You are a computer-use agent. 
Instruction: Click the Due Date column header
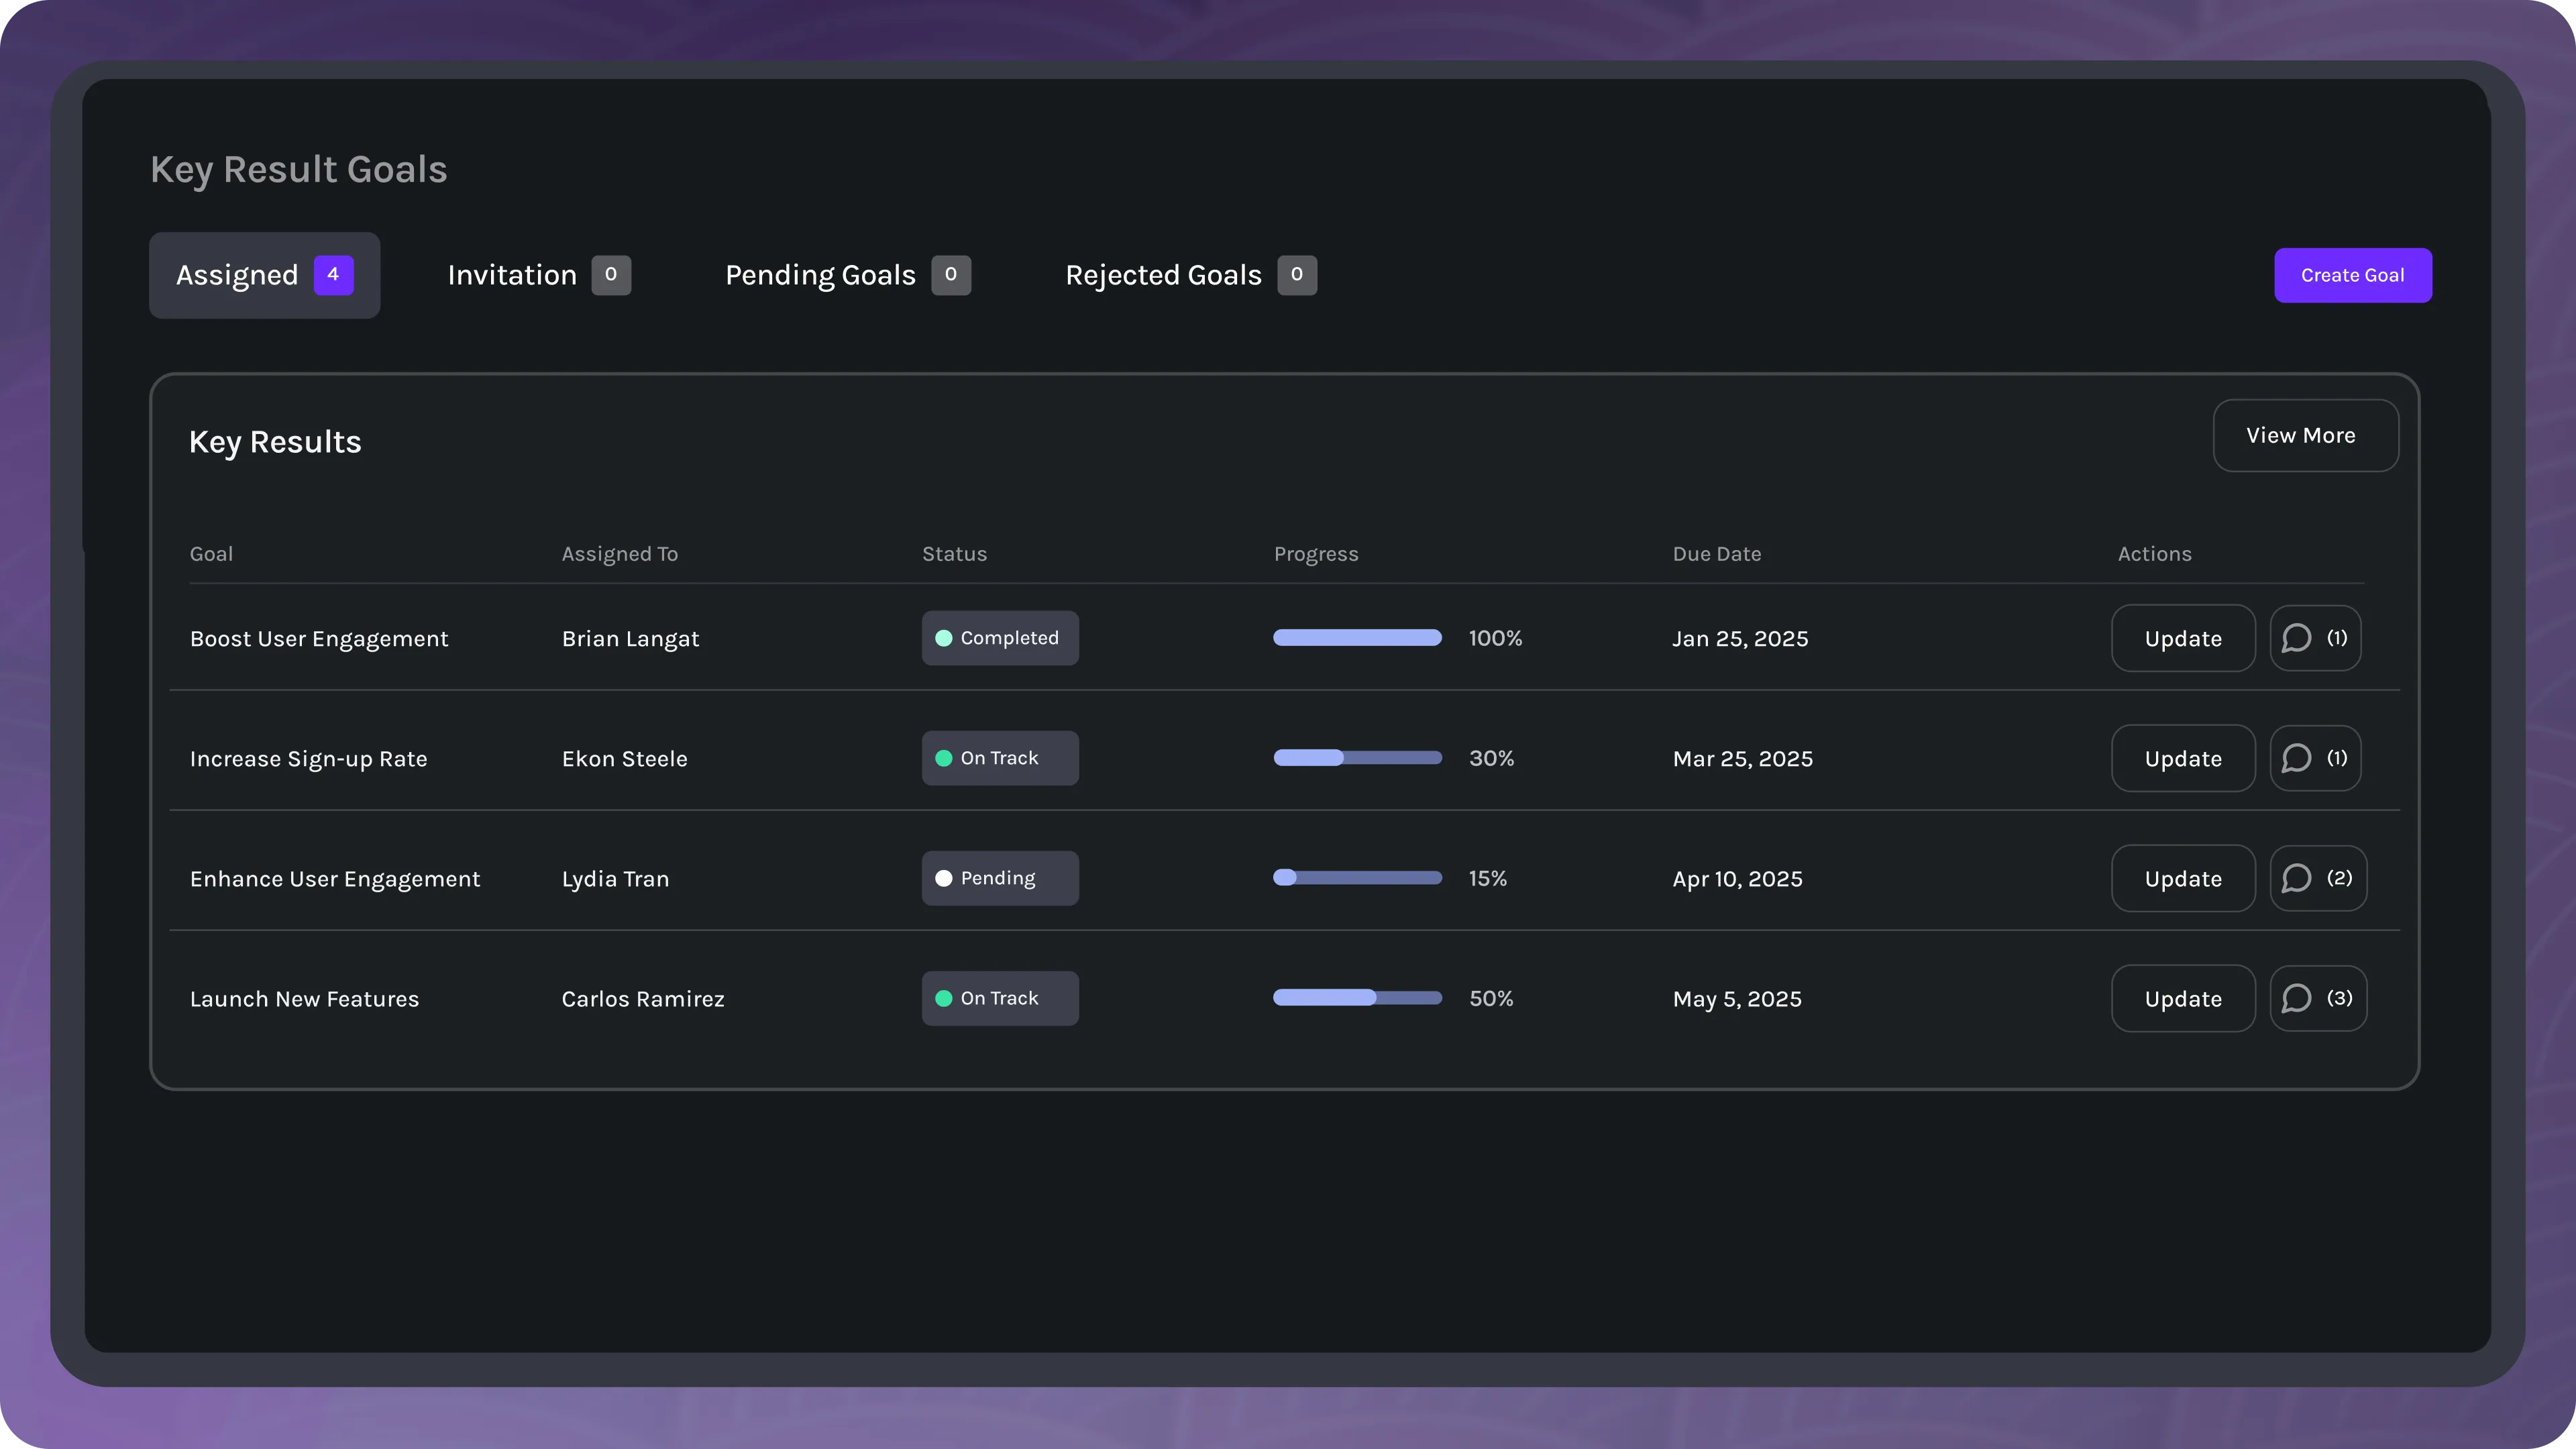[1716, 554]
